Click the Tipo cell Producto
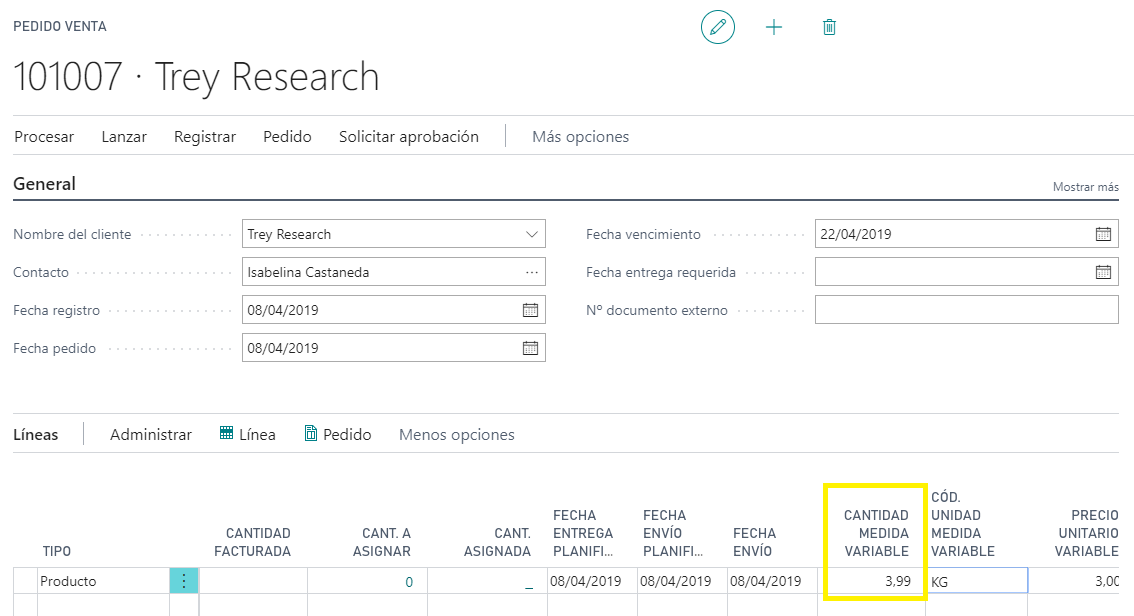The image size is (1134, 616). pos(103,581)
